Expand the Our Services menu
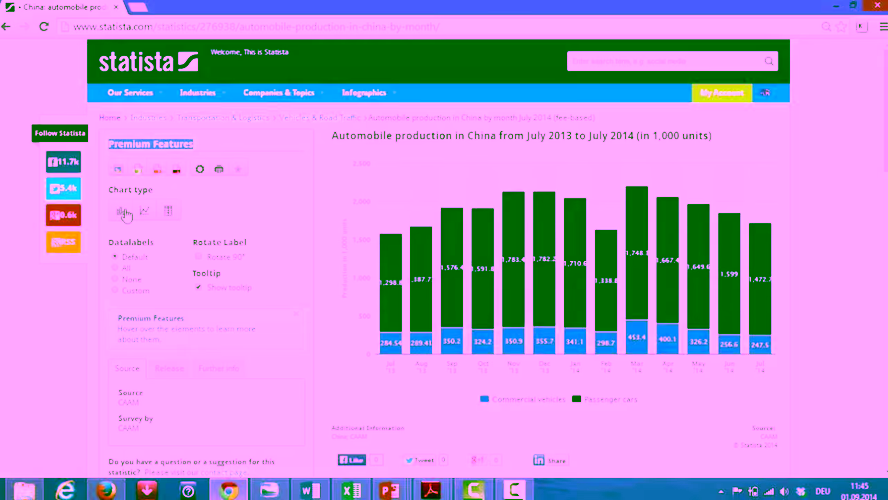This screenshot has height=500, width=888. 135,93
